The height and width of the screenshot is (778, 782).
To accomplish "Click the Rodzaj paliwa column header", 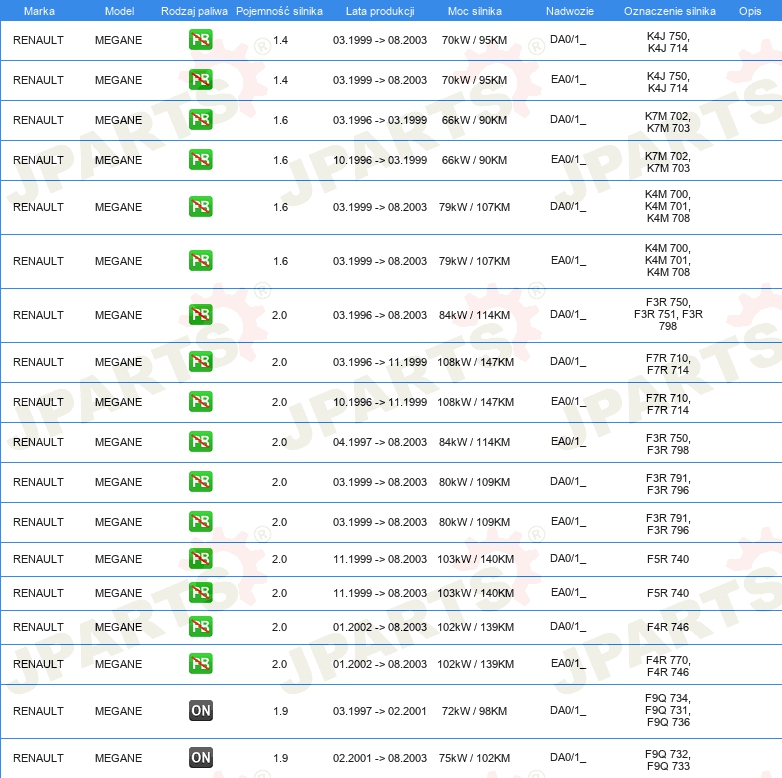I will click(x=194, y=10).
